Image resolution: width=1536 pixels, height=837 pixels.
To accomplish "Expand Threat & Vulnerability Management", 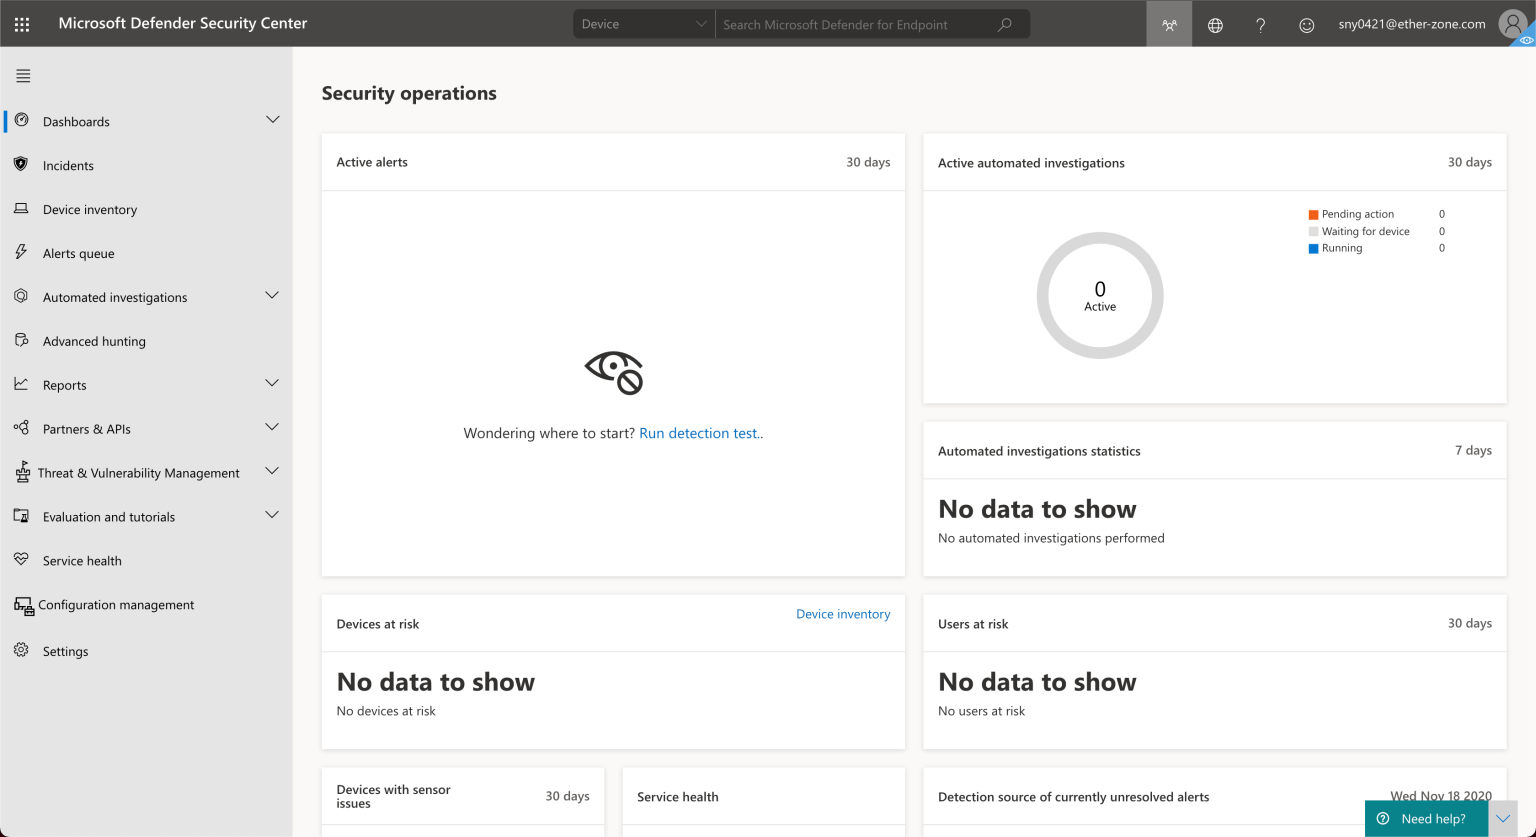I will pyautogui.click(x=272, y=471).
